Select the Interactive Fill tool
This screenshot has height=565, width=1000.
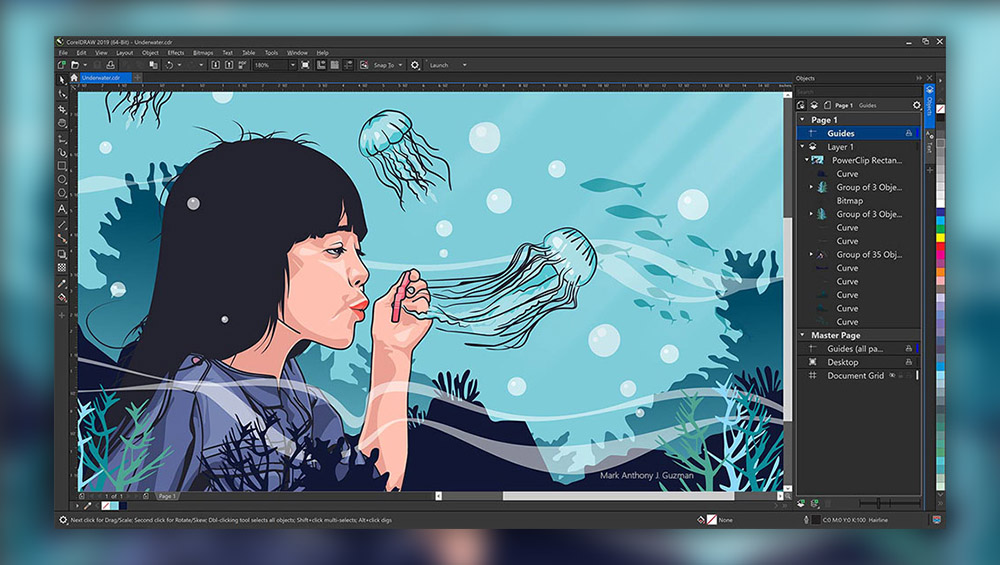pos(62,297)
